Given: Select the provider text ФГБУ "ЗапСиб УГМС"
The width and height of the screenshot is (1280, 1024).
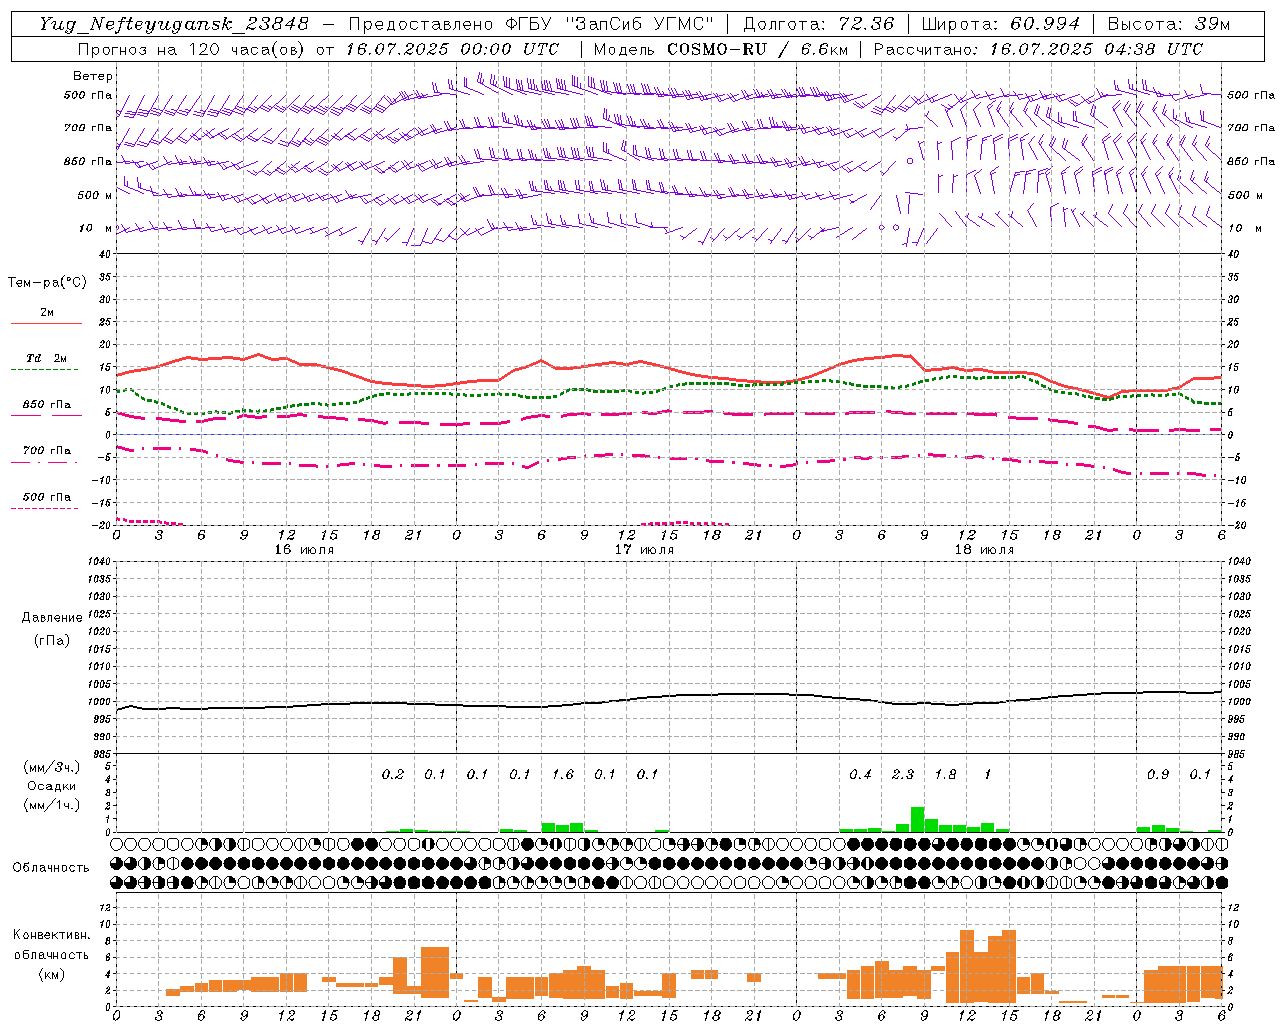Looking at the screenshot, I should pos(612,24).
